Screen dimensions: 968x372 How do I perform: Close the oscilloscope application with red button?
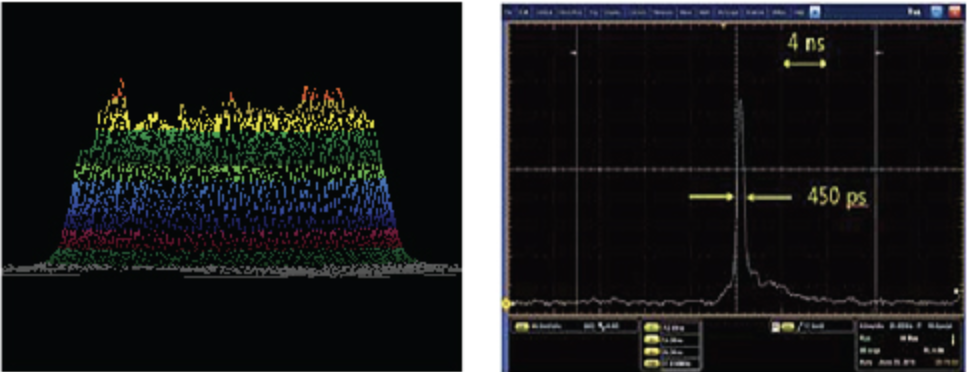pos(955,12)
